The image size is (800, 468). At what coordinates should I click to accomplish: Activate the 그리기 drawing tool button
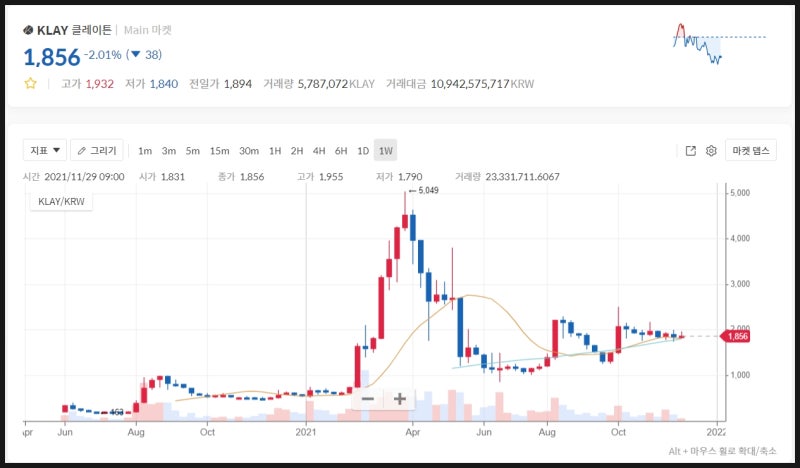click(96, 150)
